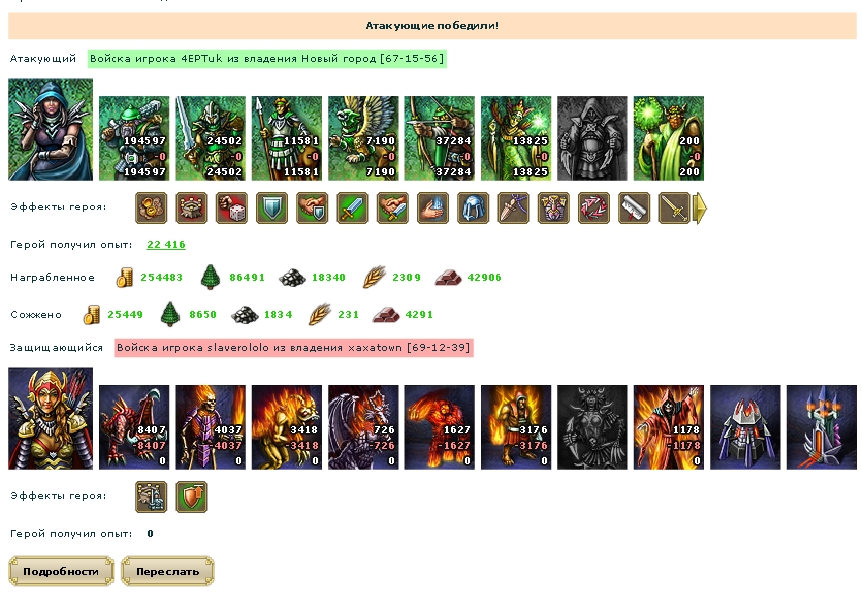This screenshot has height=592, width=862.
Task: Open hero experience link 22 416
Action: [166, 245]
